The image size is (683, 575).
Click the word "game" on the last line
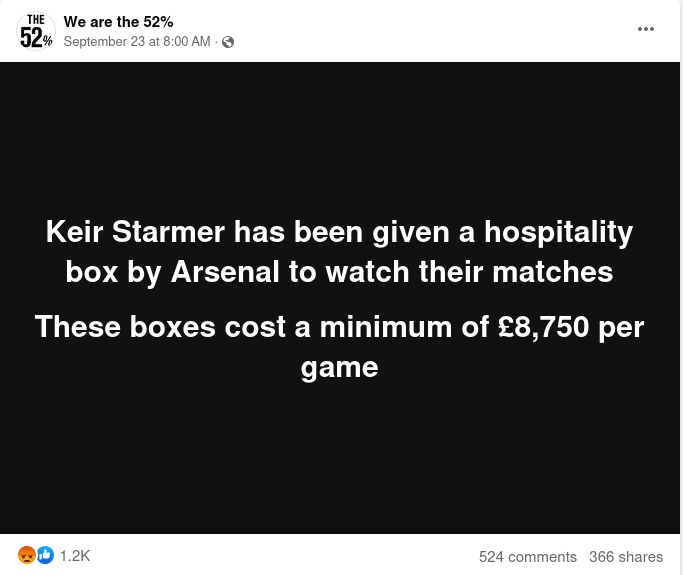339,367
